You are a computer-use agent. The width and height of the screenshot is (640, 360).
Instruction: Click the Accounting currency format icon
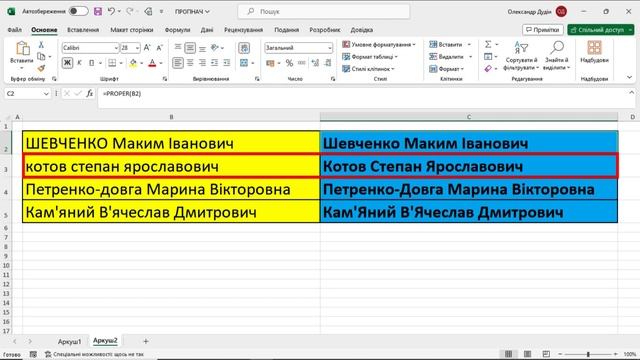(270, 63)
